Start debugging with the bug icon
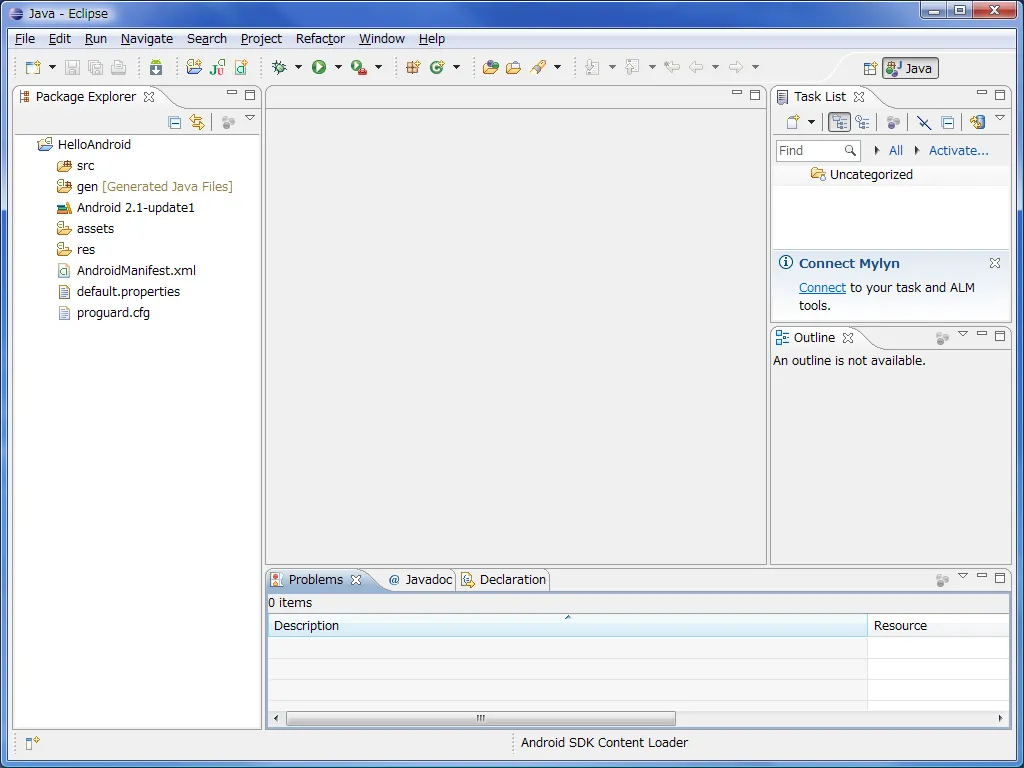Image resolution: width=1024 pixels, height=768 pixels. point(280,67)
